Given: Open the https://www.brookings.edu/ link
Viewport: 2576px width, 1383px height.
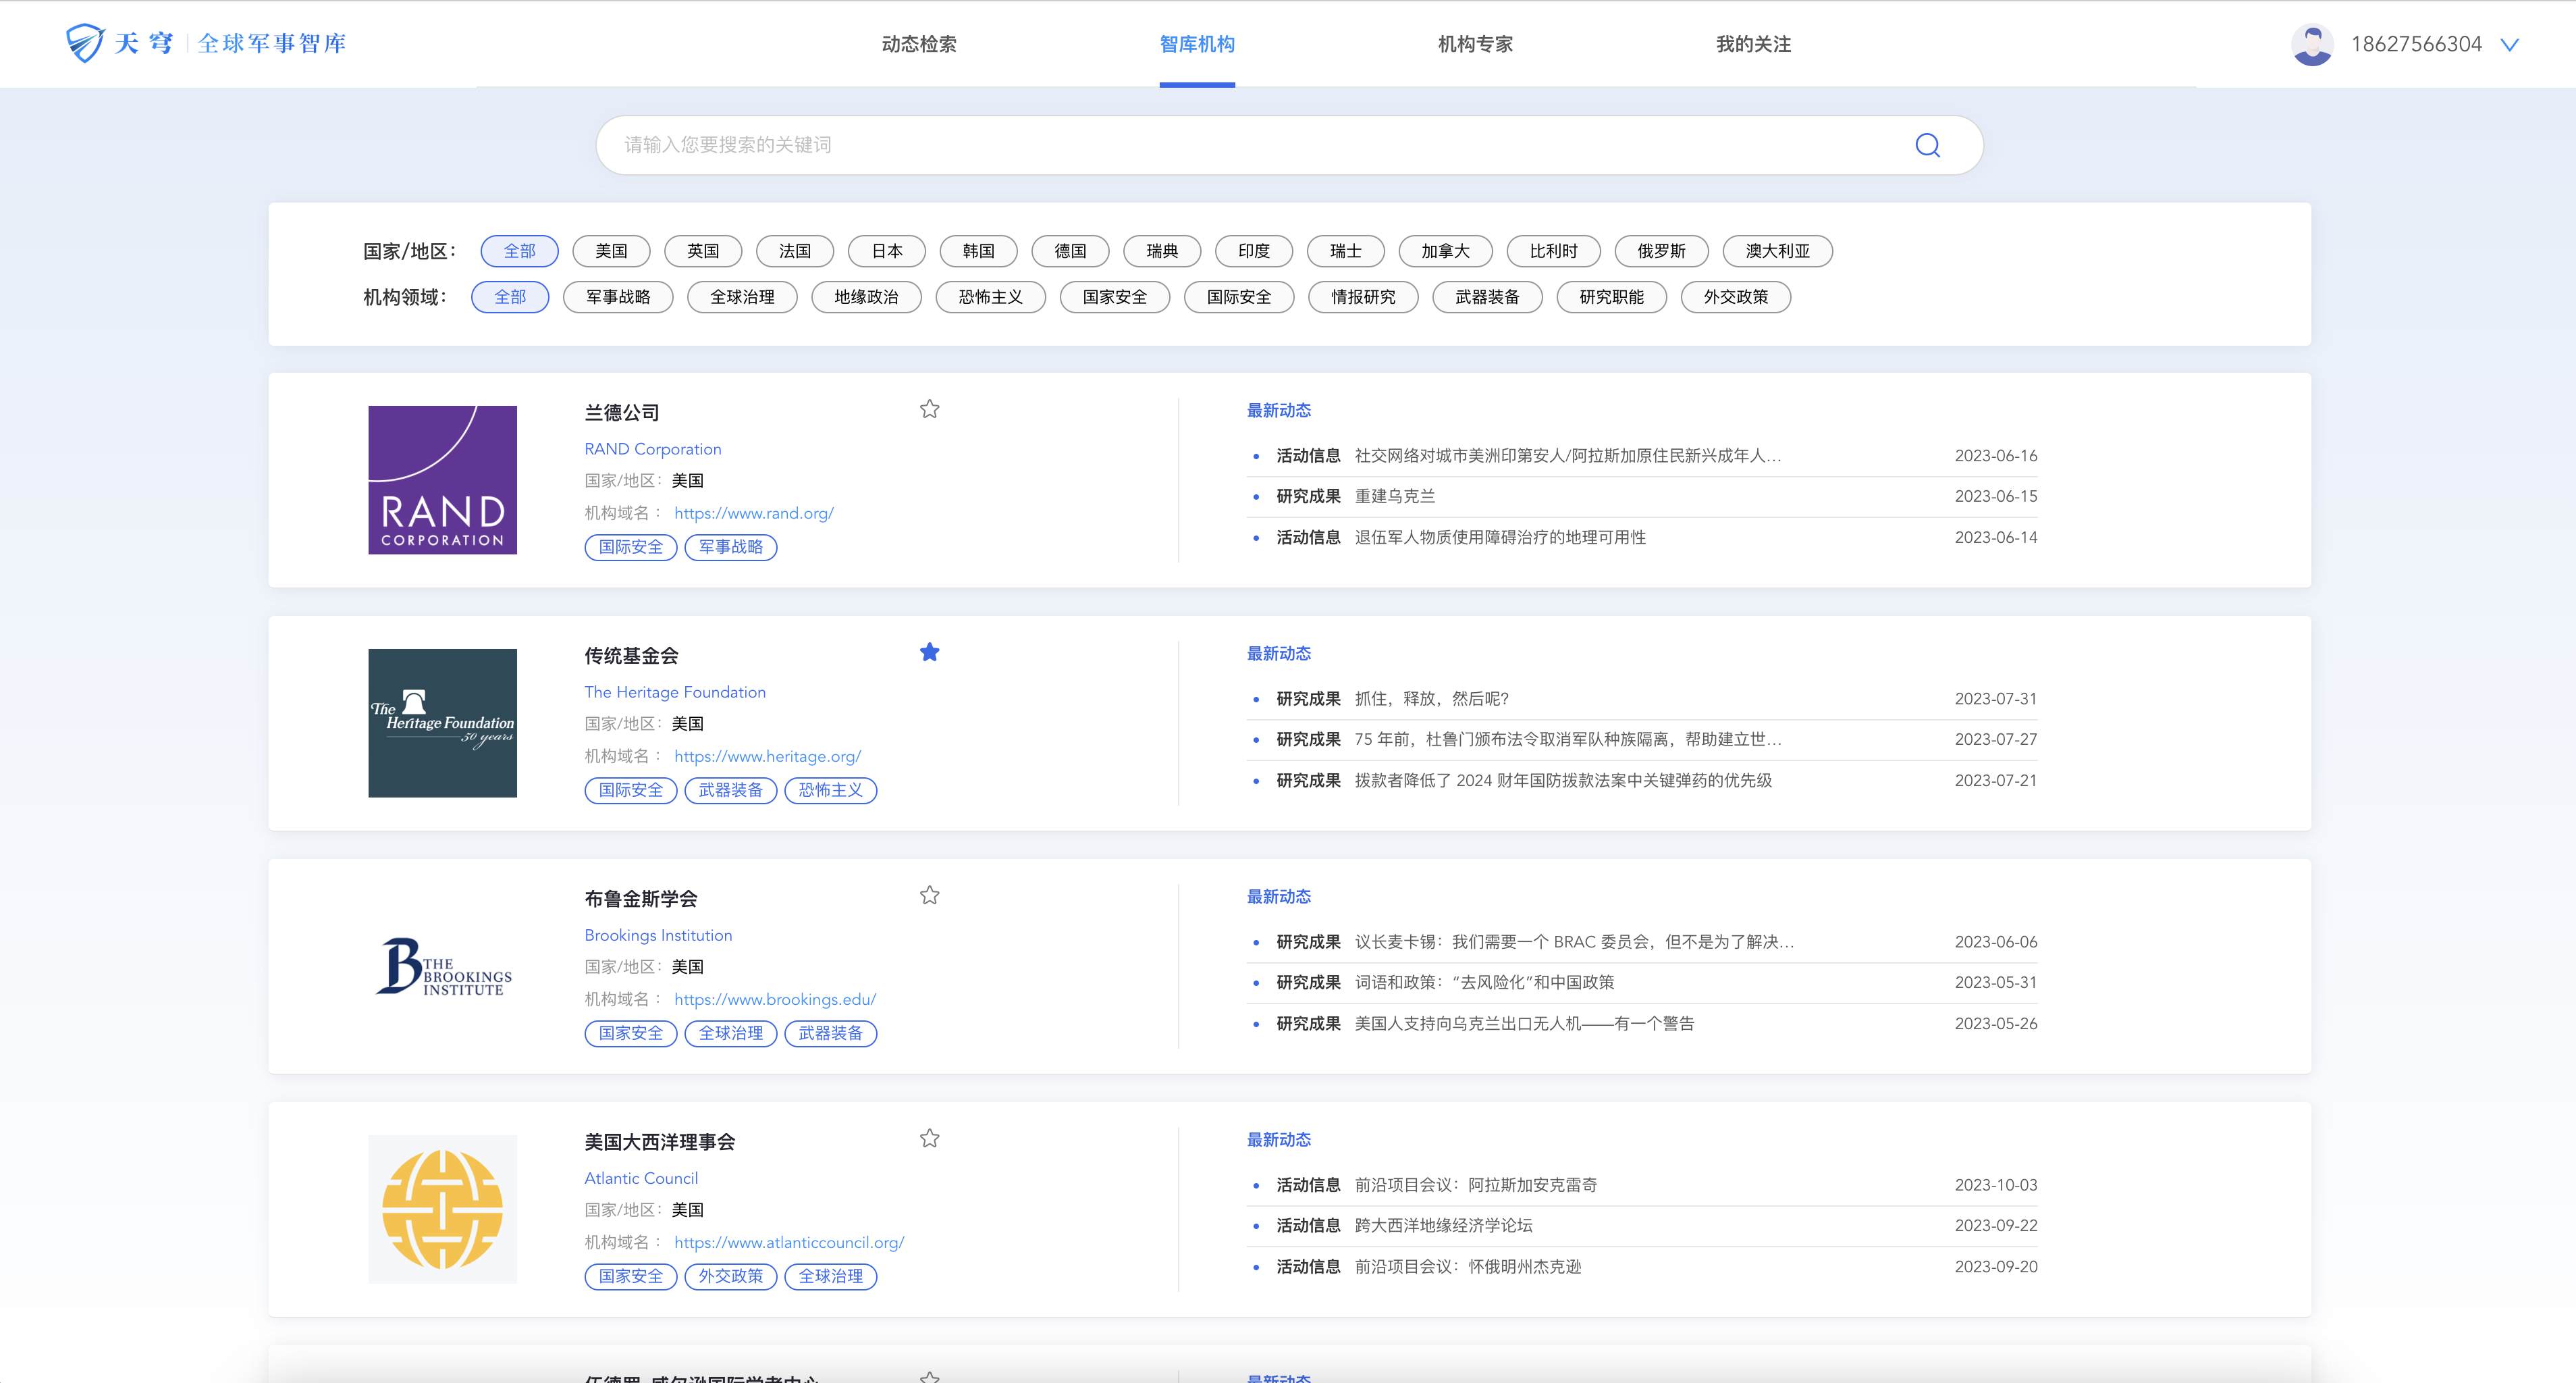Looking at the screenshot, I should pos(775,999).
